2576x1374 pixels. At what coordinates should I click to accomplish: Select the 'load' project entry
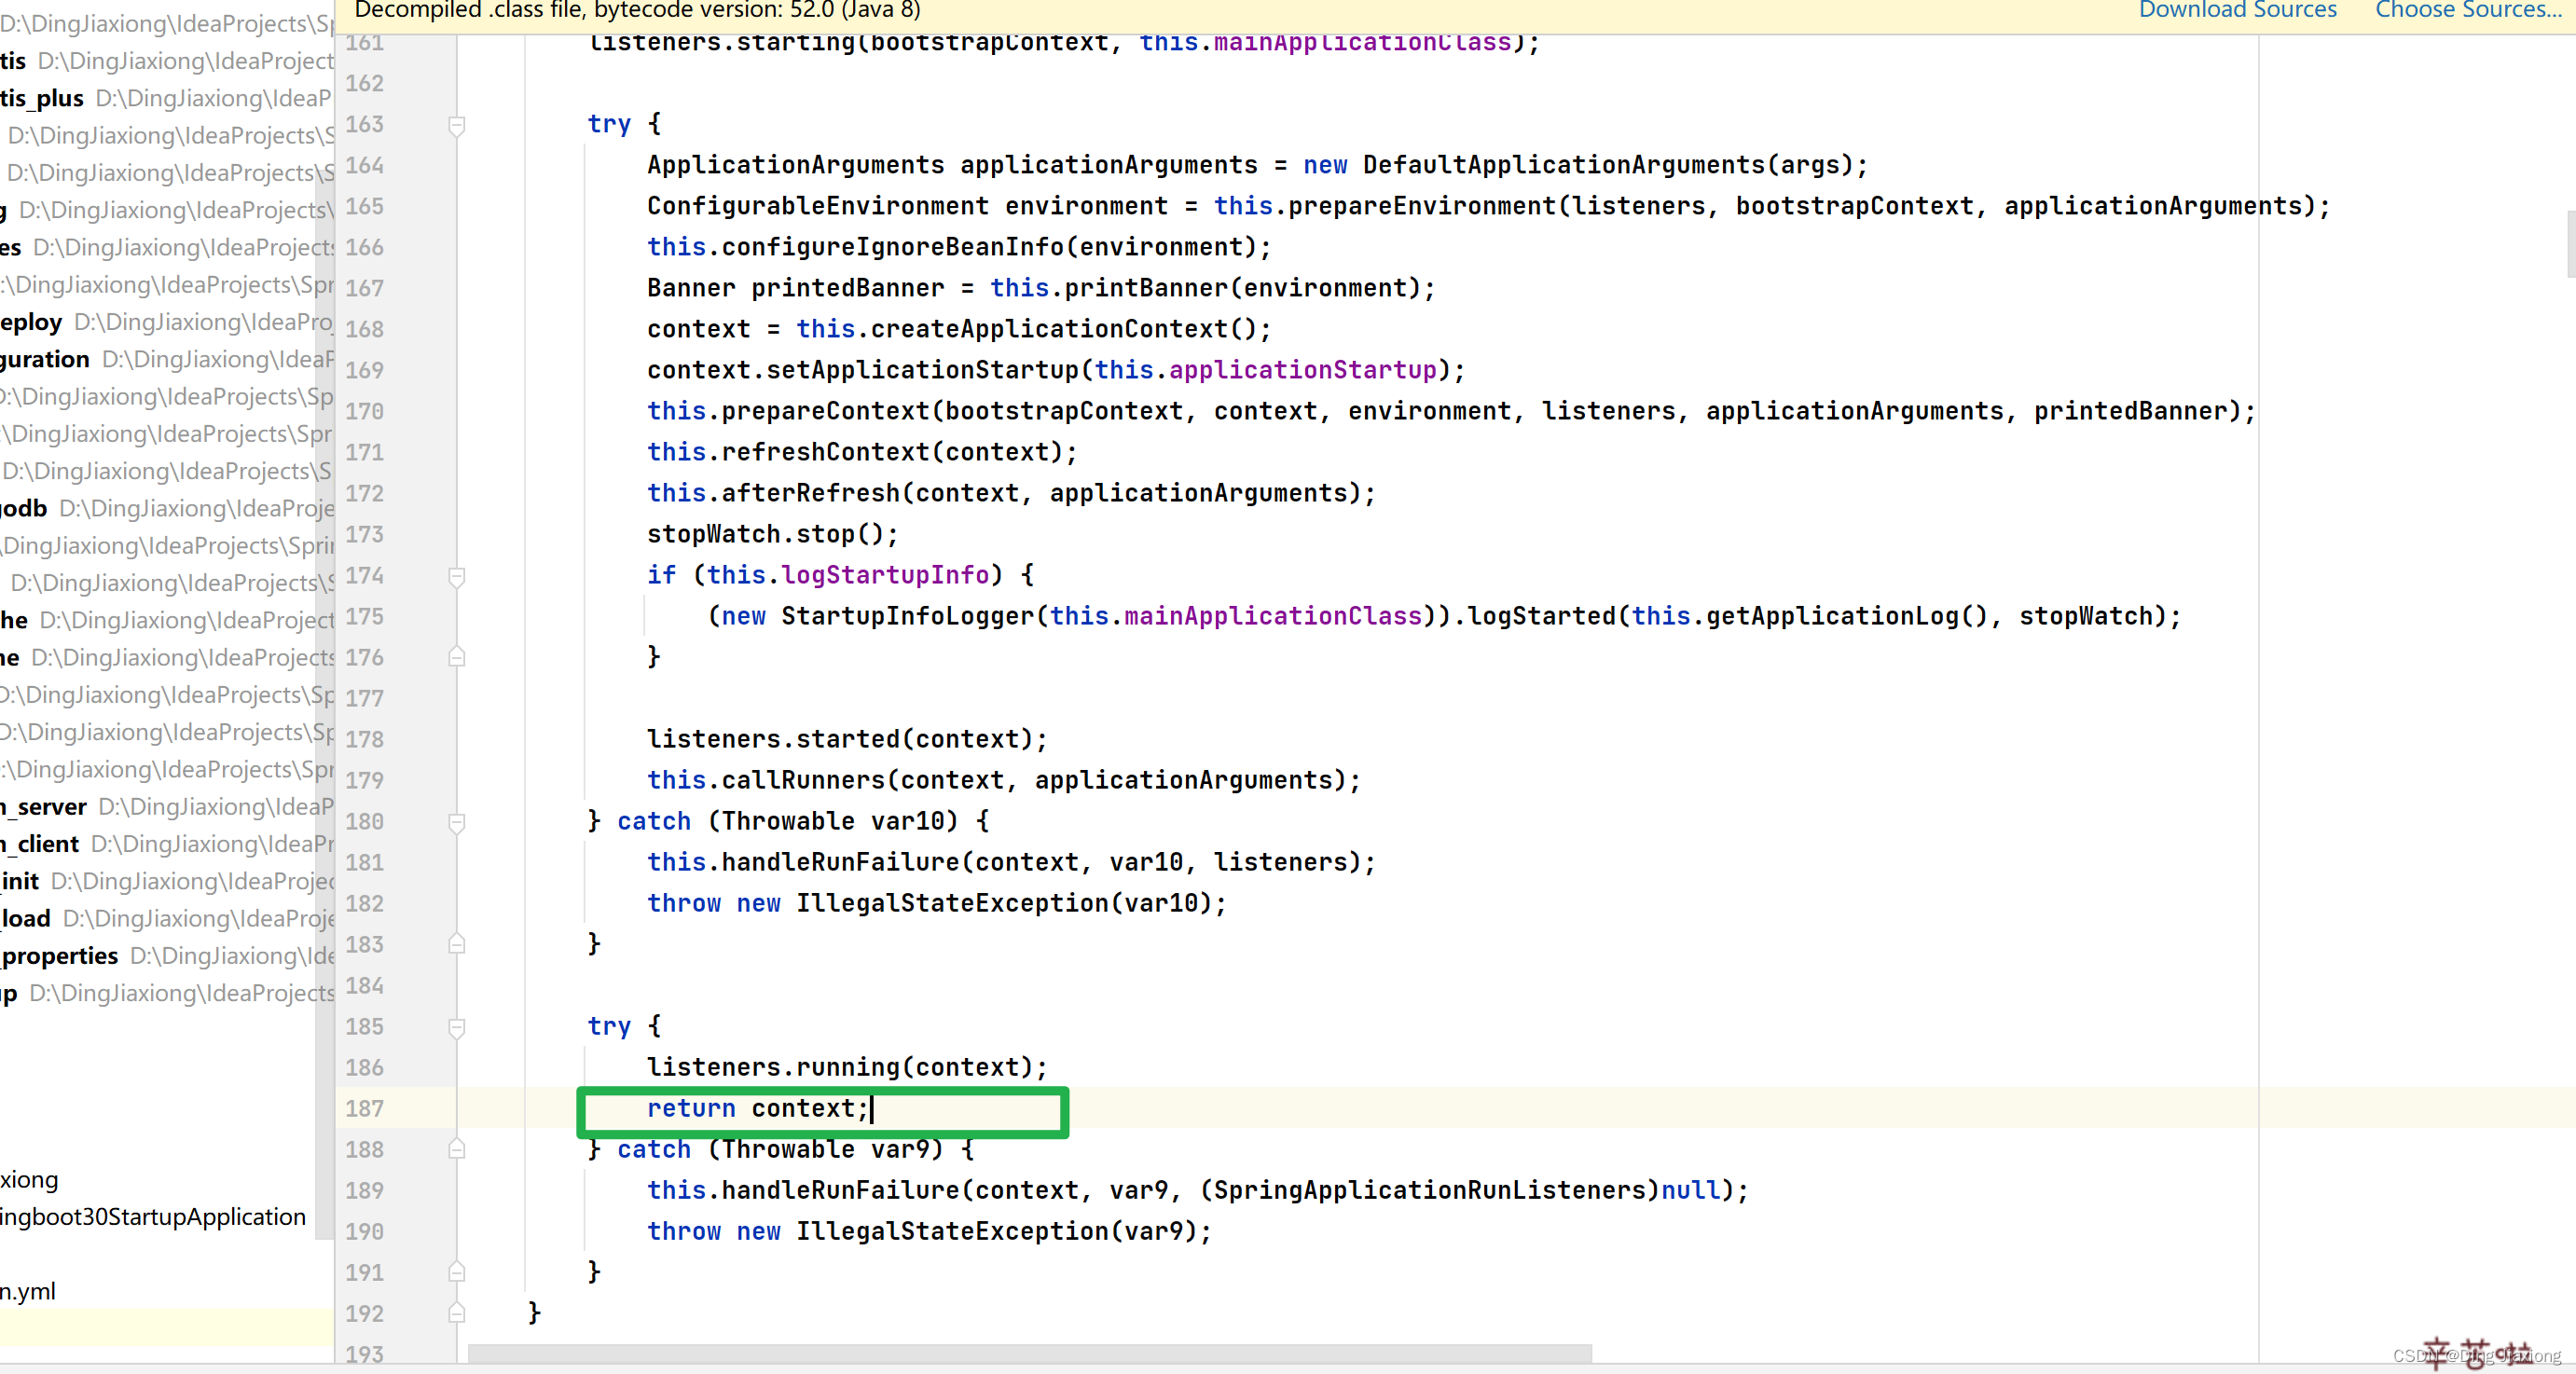click(x=166, y=918)
